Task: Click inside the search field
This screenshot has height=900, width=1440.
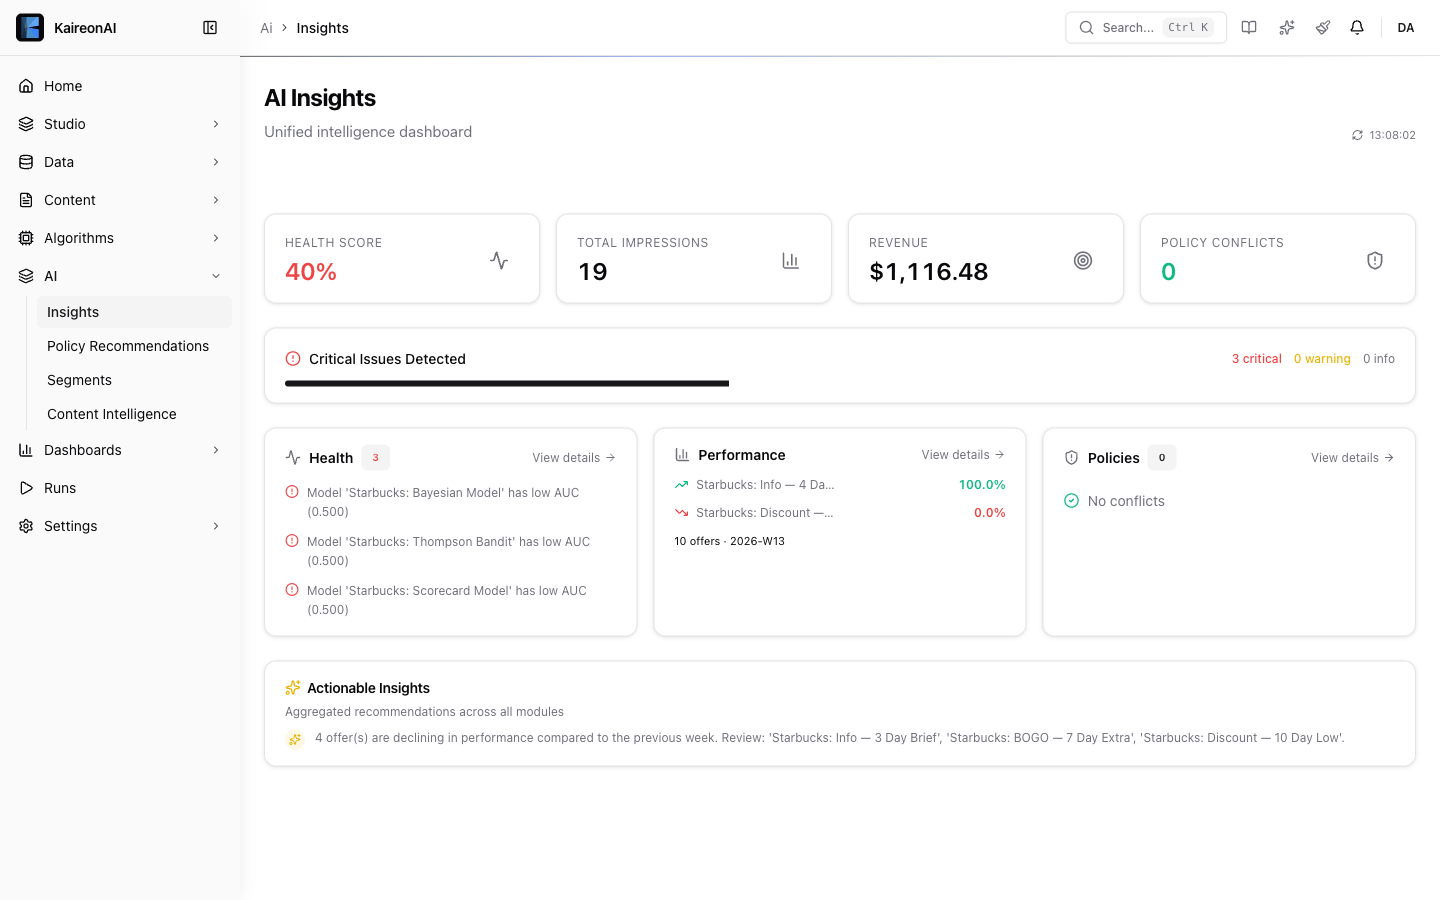Action: (1140, 27)
